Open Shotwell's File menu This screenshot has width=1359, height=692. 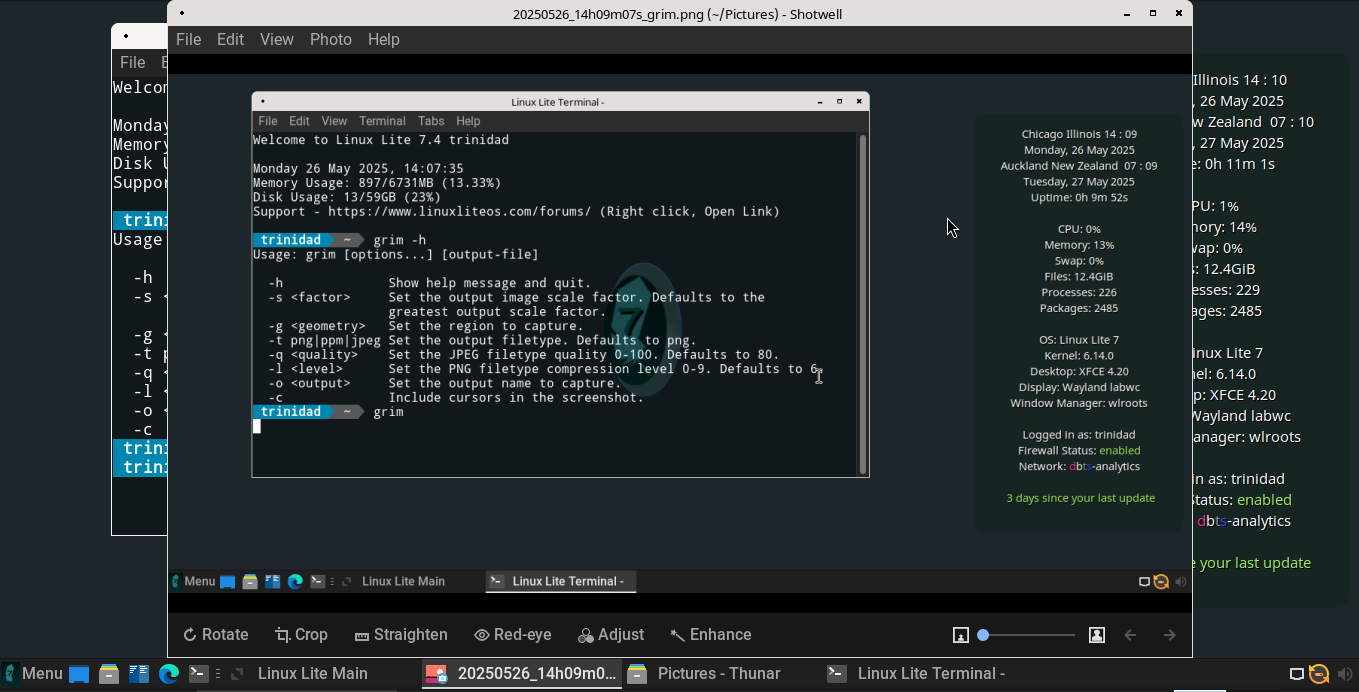point(188,39)
